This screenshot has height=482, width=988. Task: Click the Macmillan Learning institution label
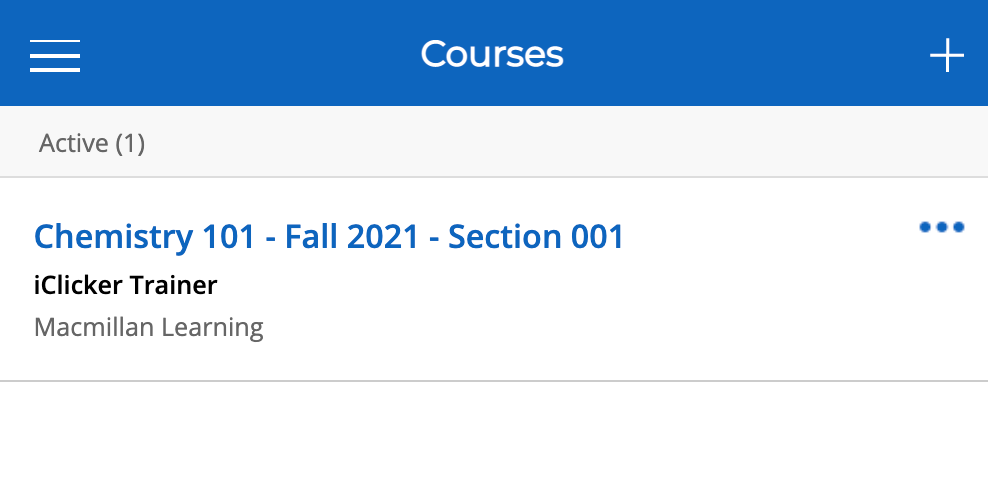coord(148,327)
